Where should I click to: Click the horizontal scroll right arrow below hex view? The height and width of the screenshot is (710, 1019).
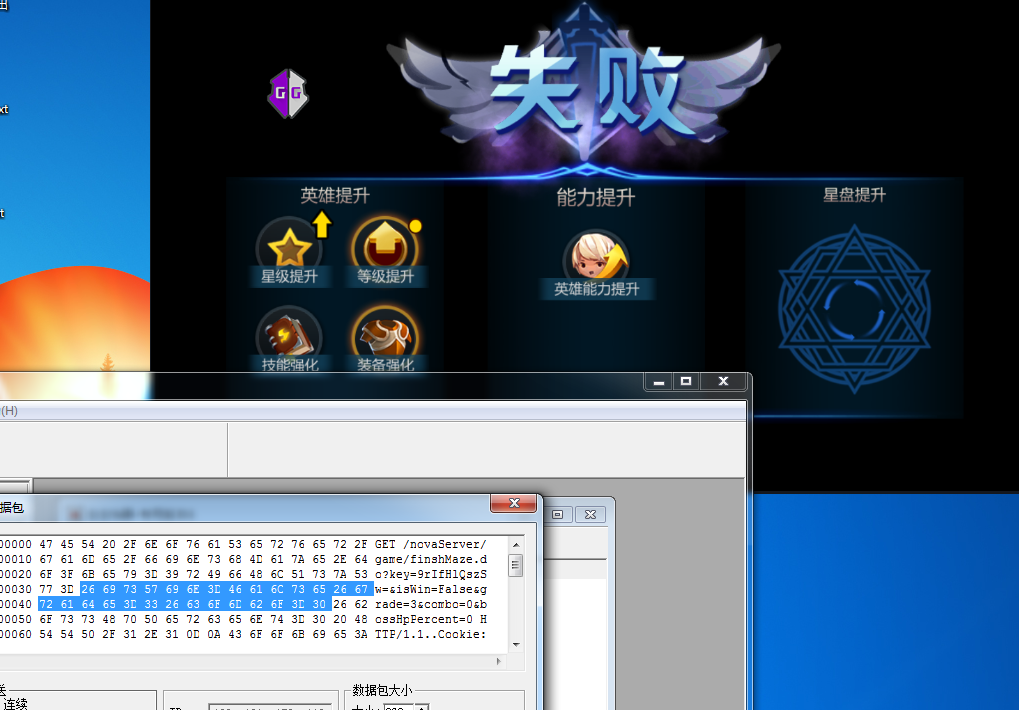pyautogui.click(x=499, y=661)
